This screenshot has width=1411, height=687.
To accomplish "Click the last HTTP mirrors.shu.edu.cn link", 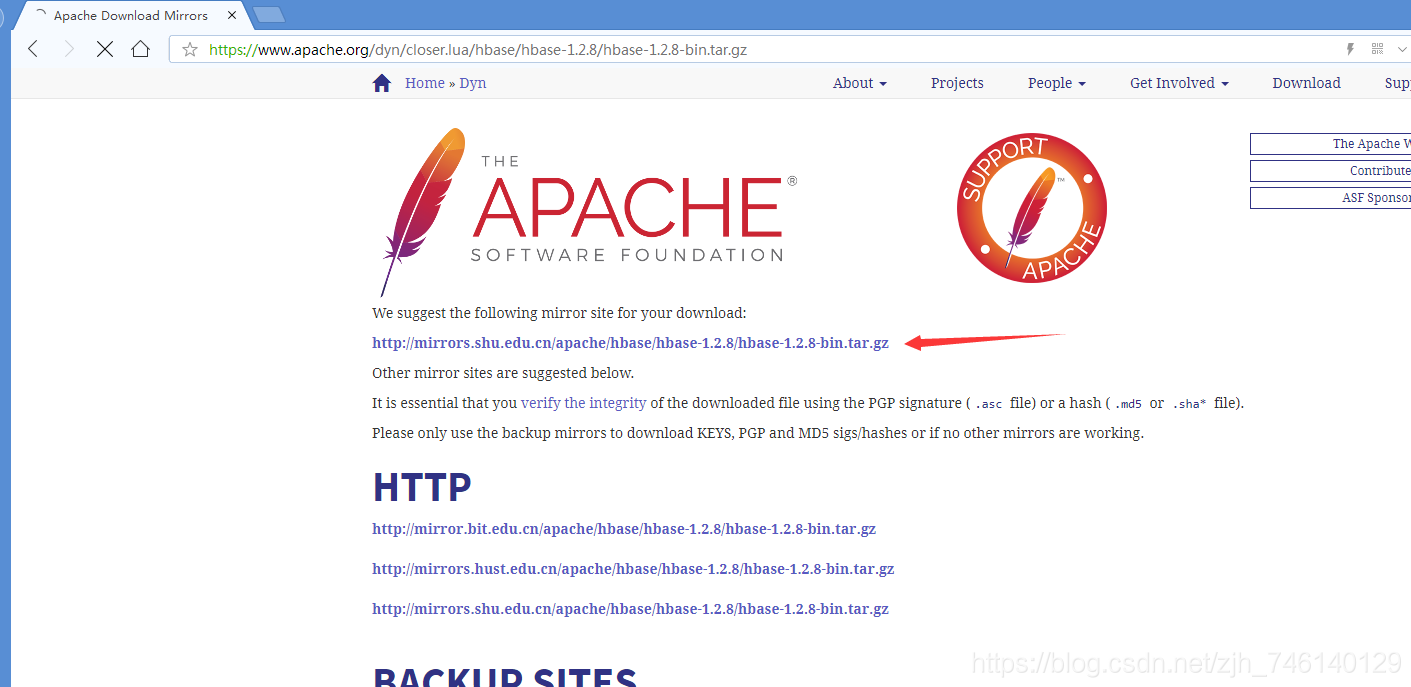I will (x=630, y=609).
